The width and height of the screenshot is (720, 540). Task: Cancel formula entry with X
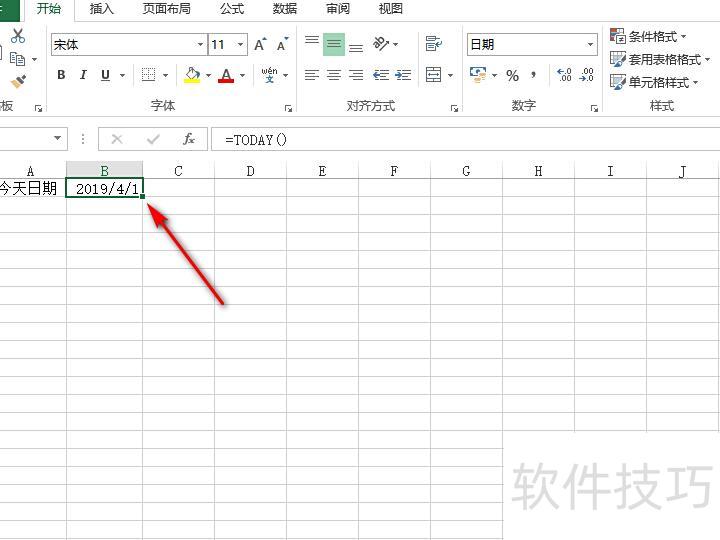click(x=117, y=139)
